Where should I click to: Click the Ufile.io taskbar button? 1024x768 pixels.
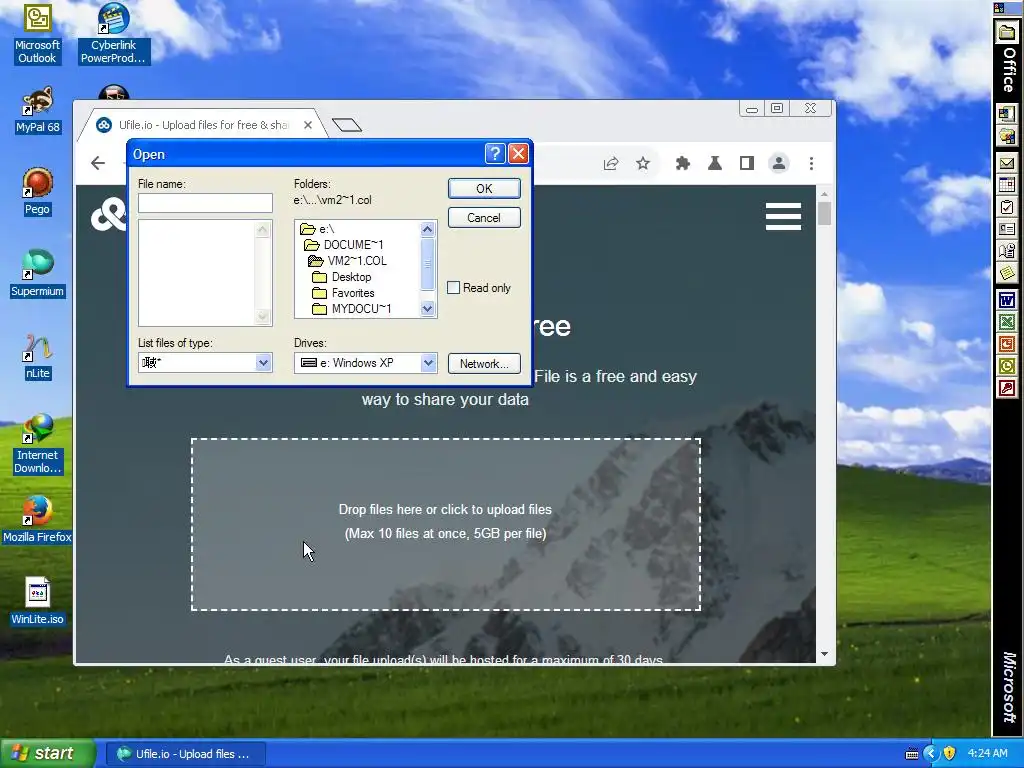[x=185, y=754]
